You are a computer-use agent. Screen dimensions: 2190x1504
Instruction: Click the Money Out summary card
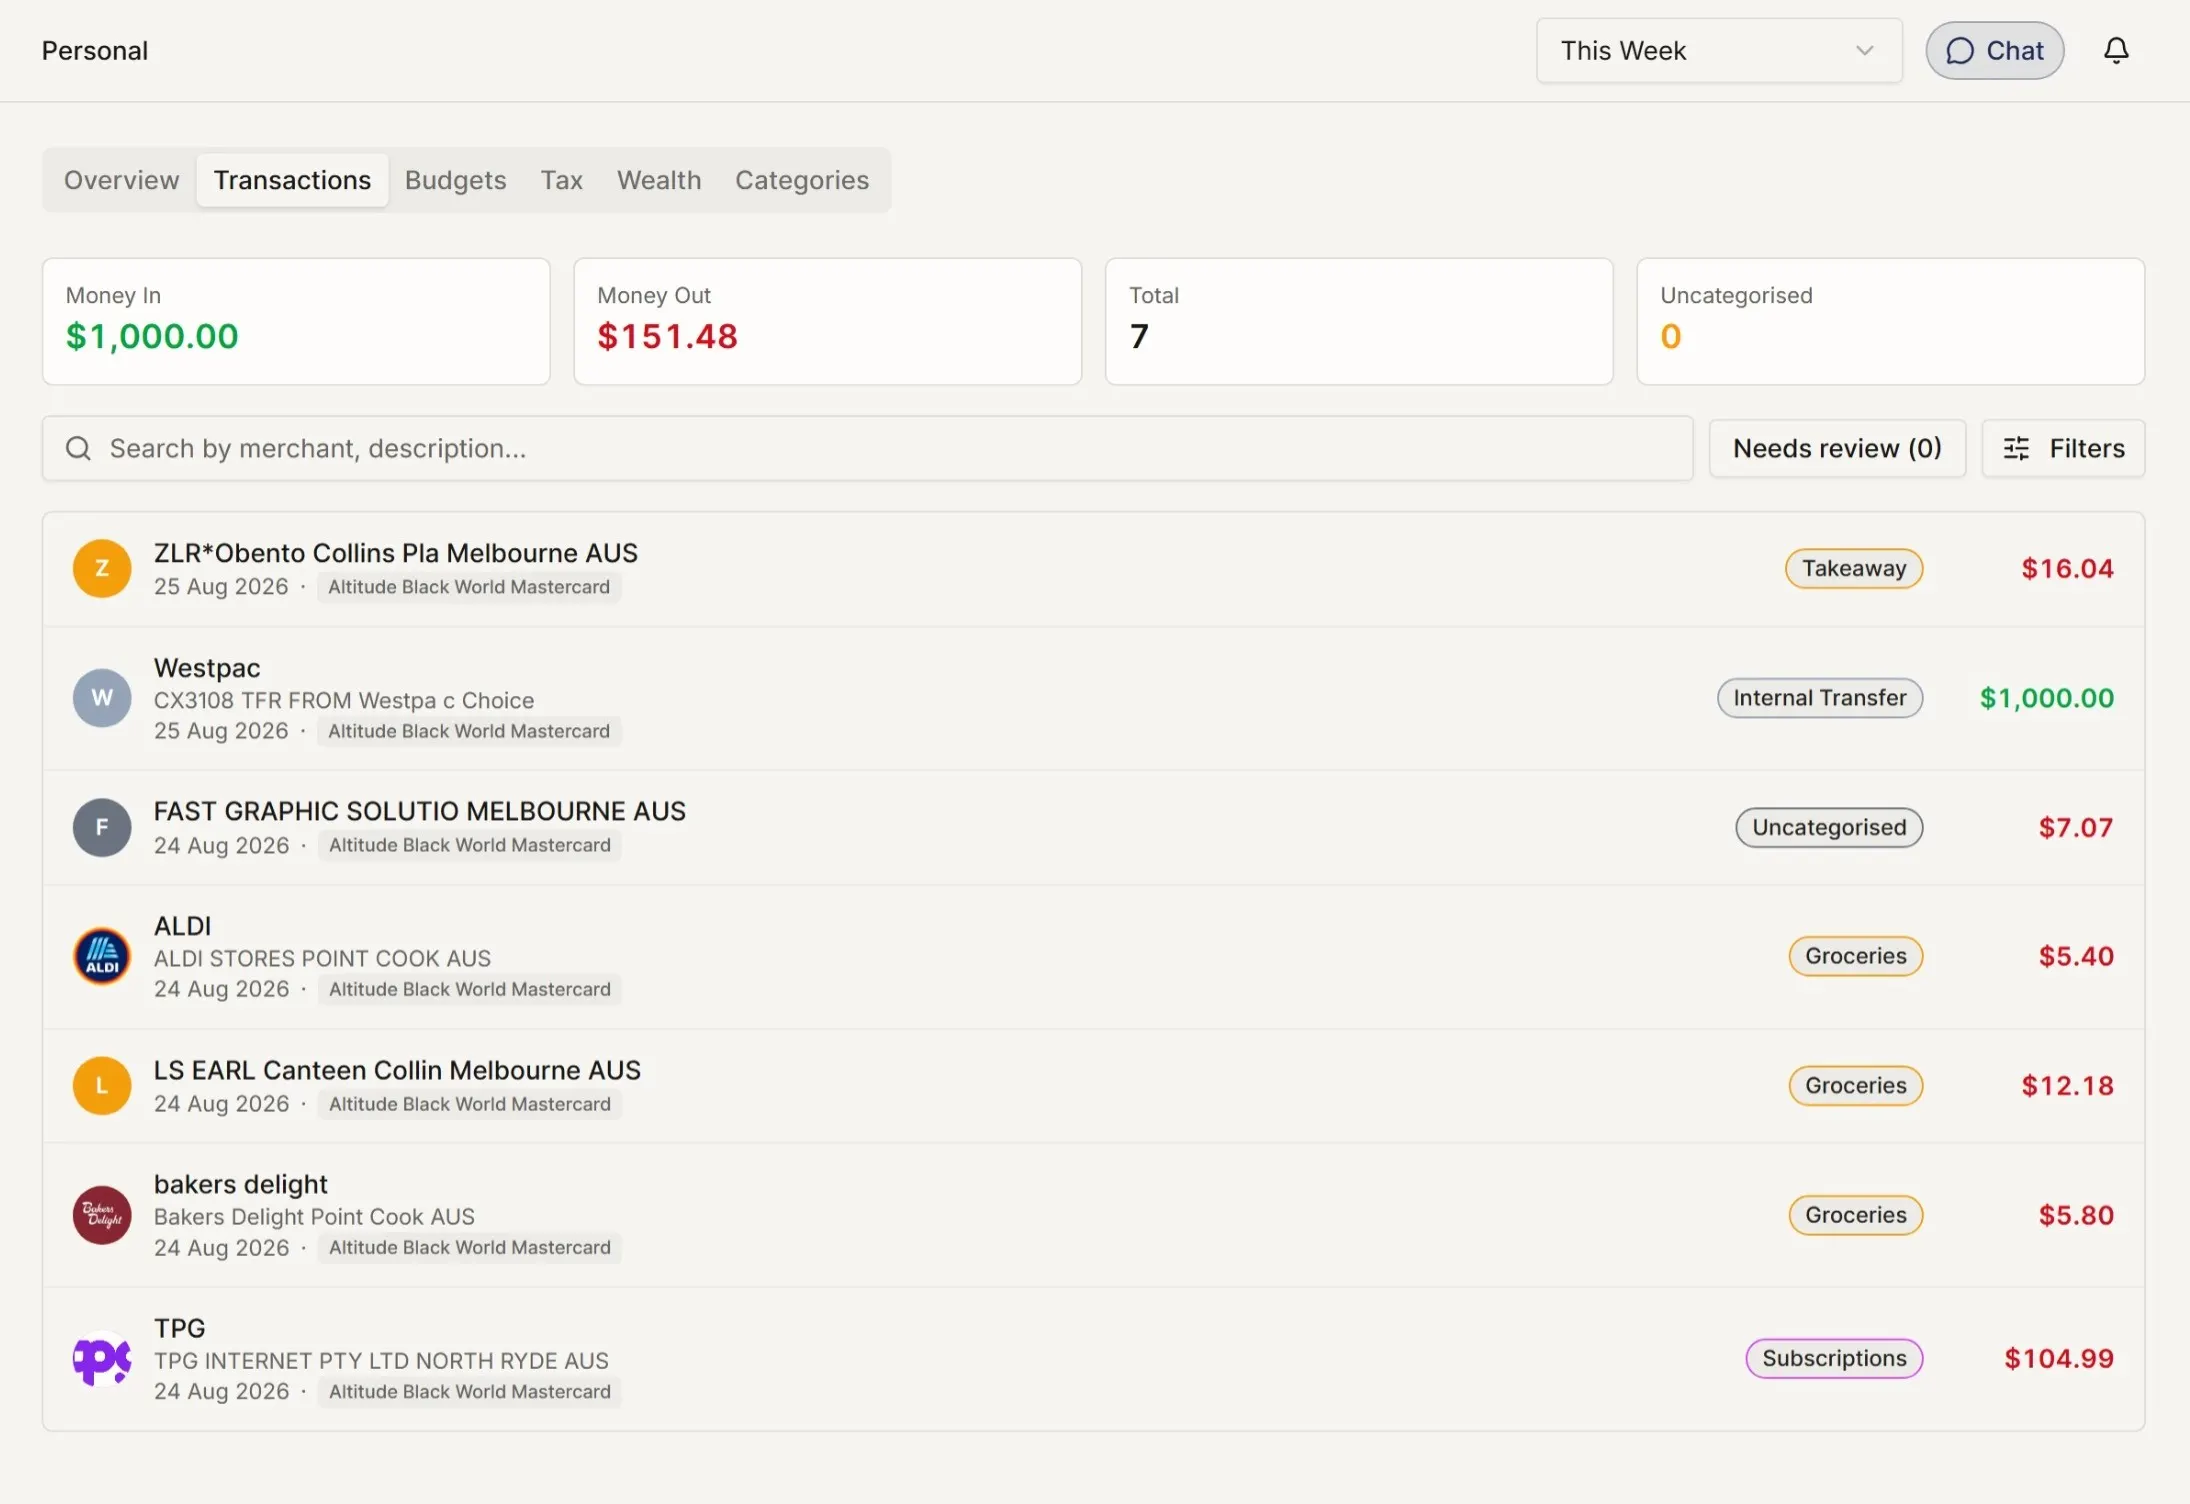[x=828, y=322]
